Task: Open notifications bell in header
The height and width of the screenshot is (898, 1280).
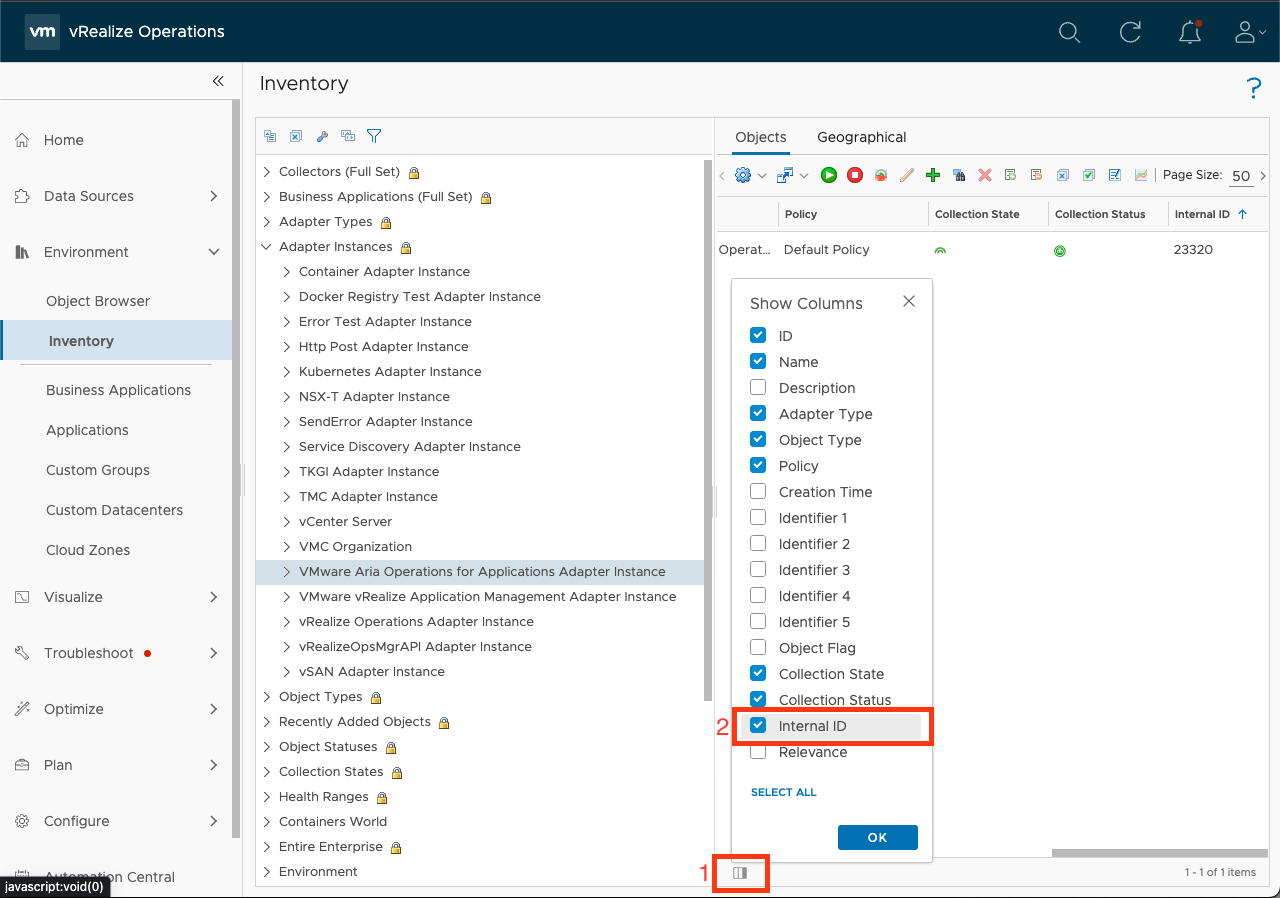Action: pos(1190,32)
